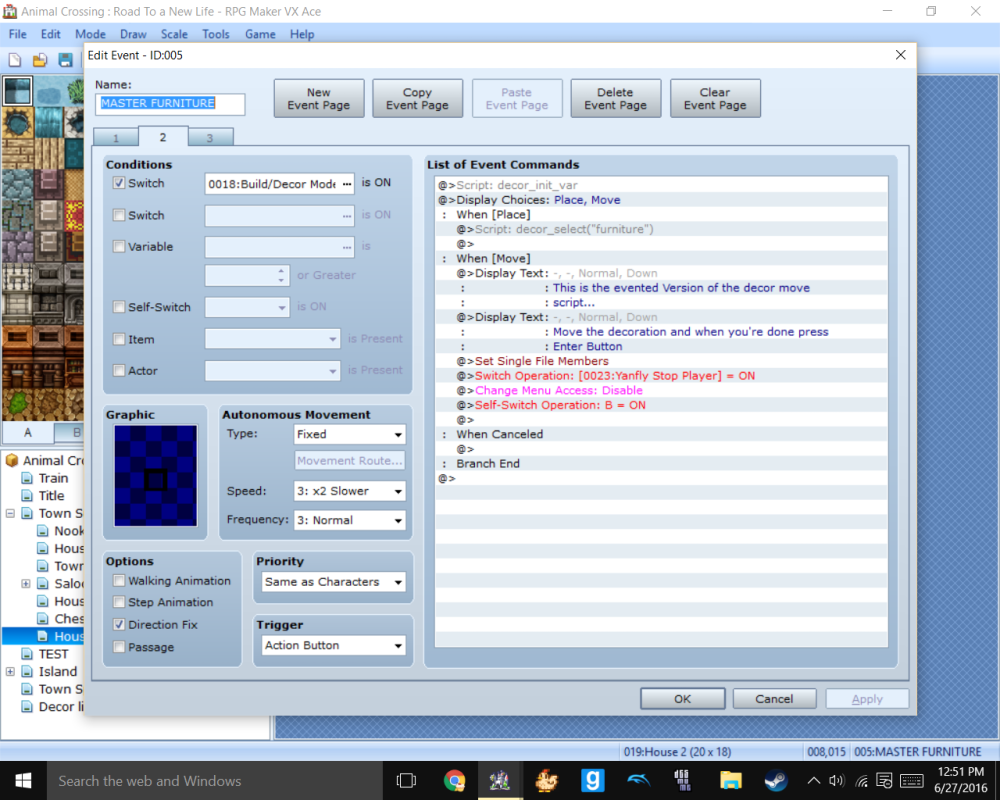Image resolution: width=1000 pixels, height=800 pixels.
Task: Select tileset tab A
Action: tap(27, 433)
